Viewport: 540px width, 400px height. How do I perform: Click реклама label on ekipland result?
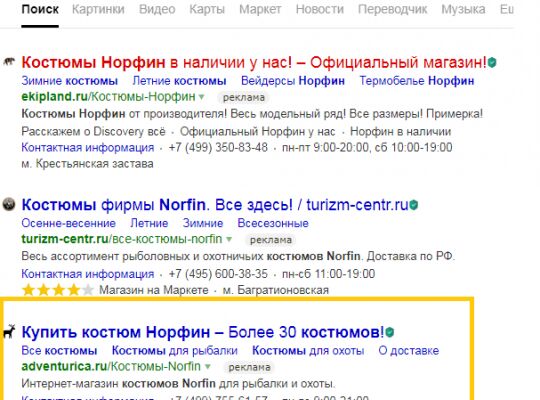click(243, 98)
